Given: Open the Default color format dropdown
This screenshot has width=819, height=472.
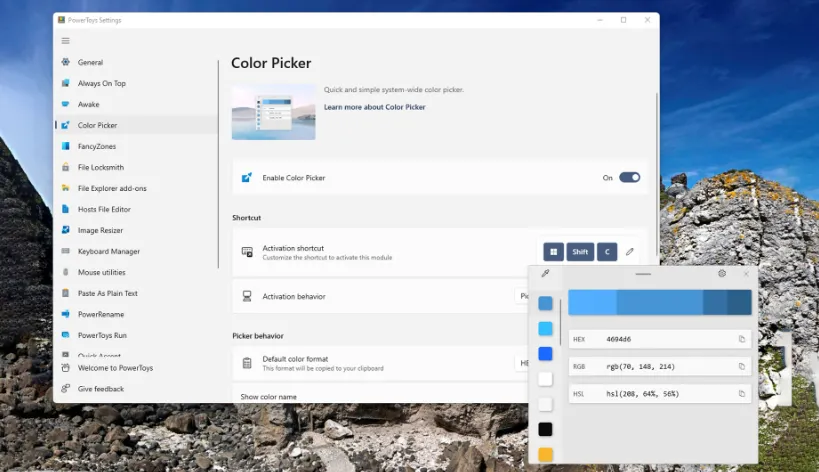Looking at the screenshot, I should [x=522, y=363].
